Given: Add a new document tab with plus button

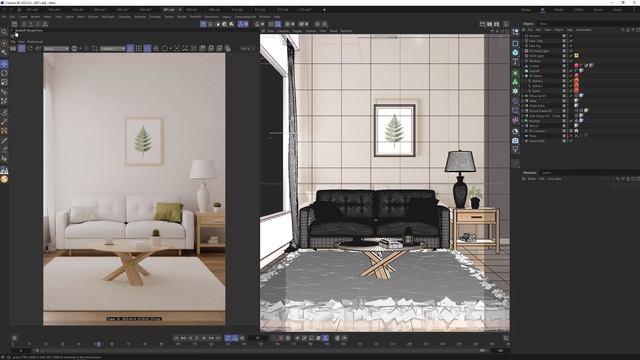Looking at the screenshot, I should pyautogui.click(x=324, y=9).
